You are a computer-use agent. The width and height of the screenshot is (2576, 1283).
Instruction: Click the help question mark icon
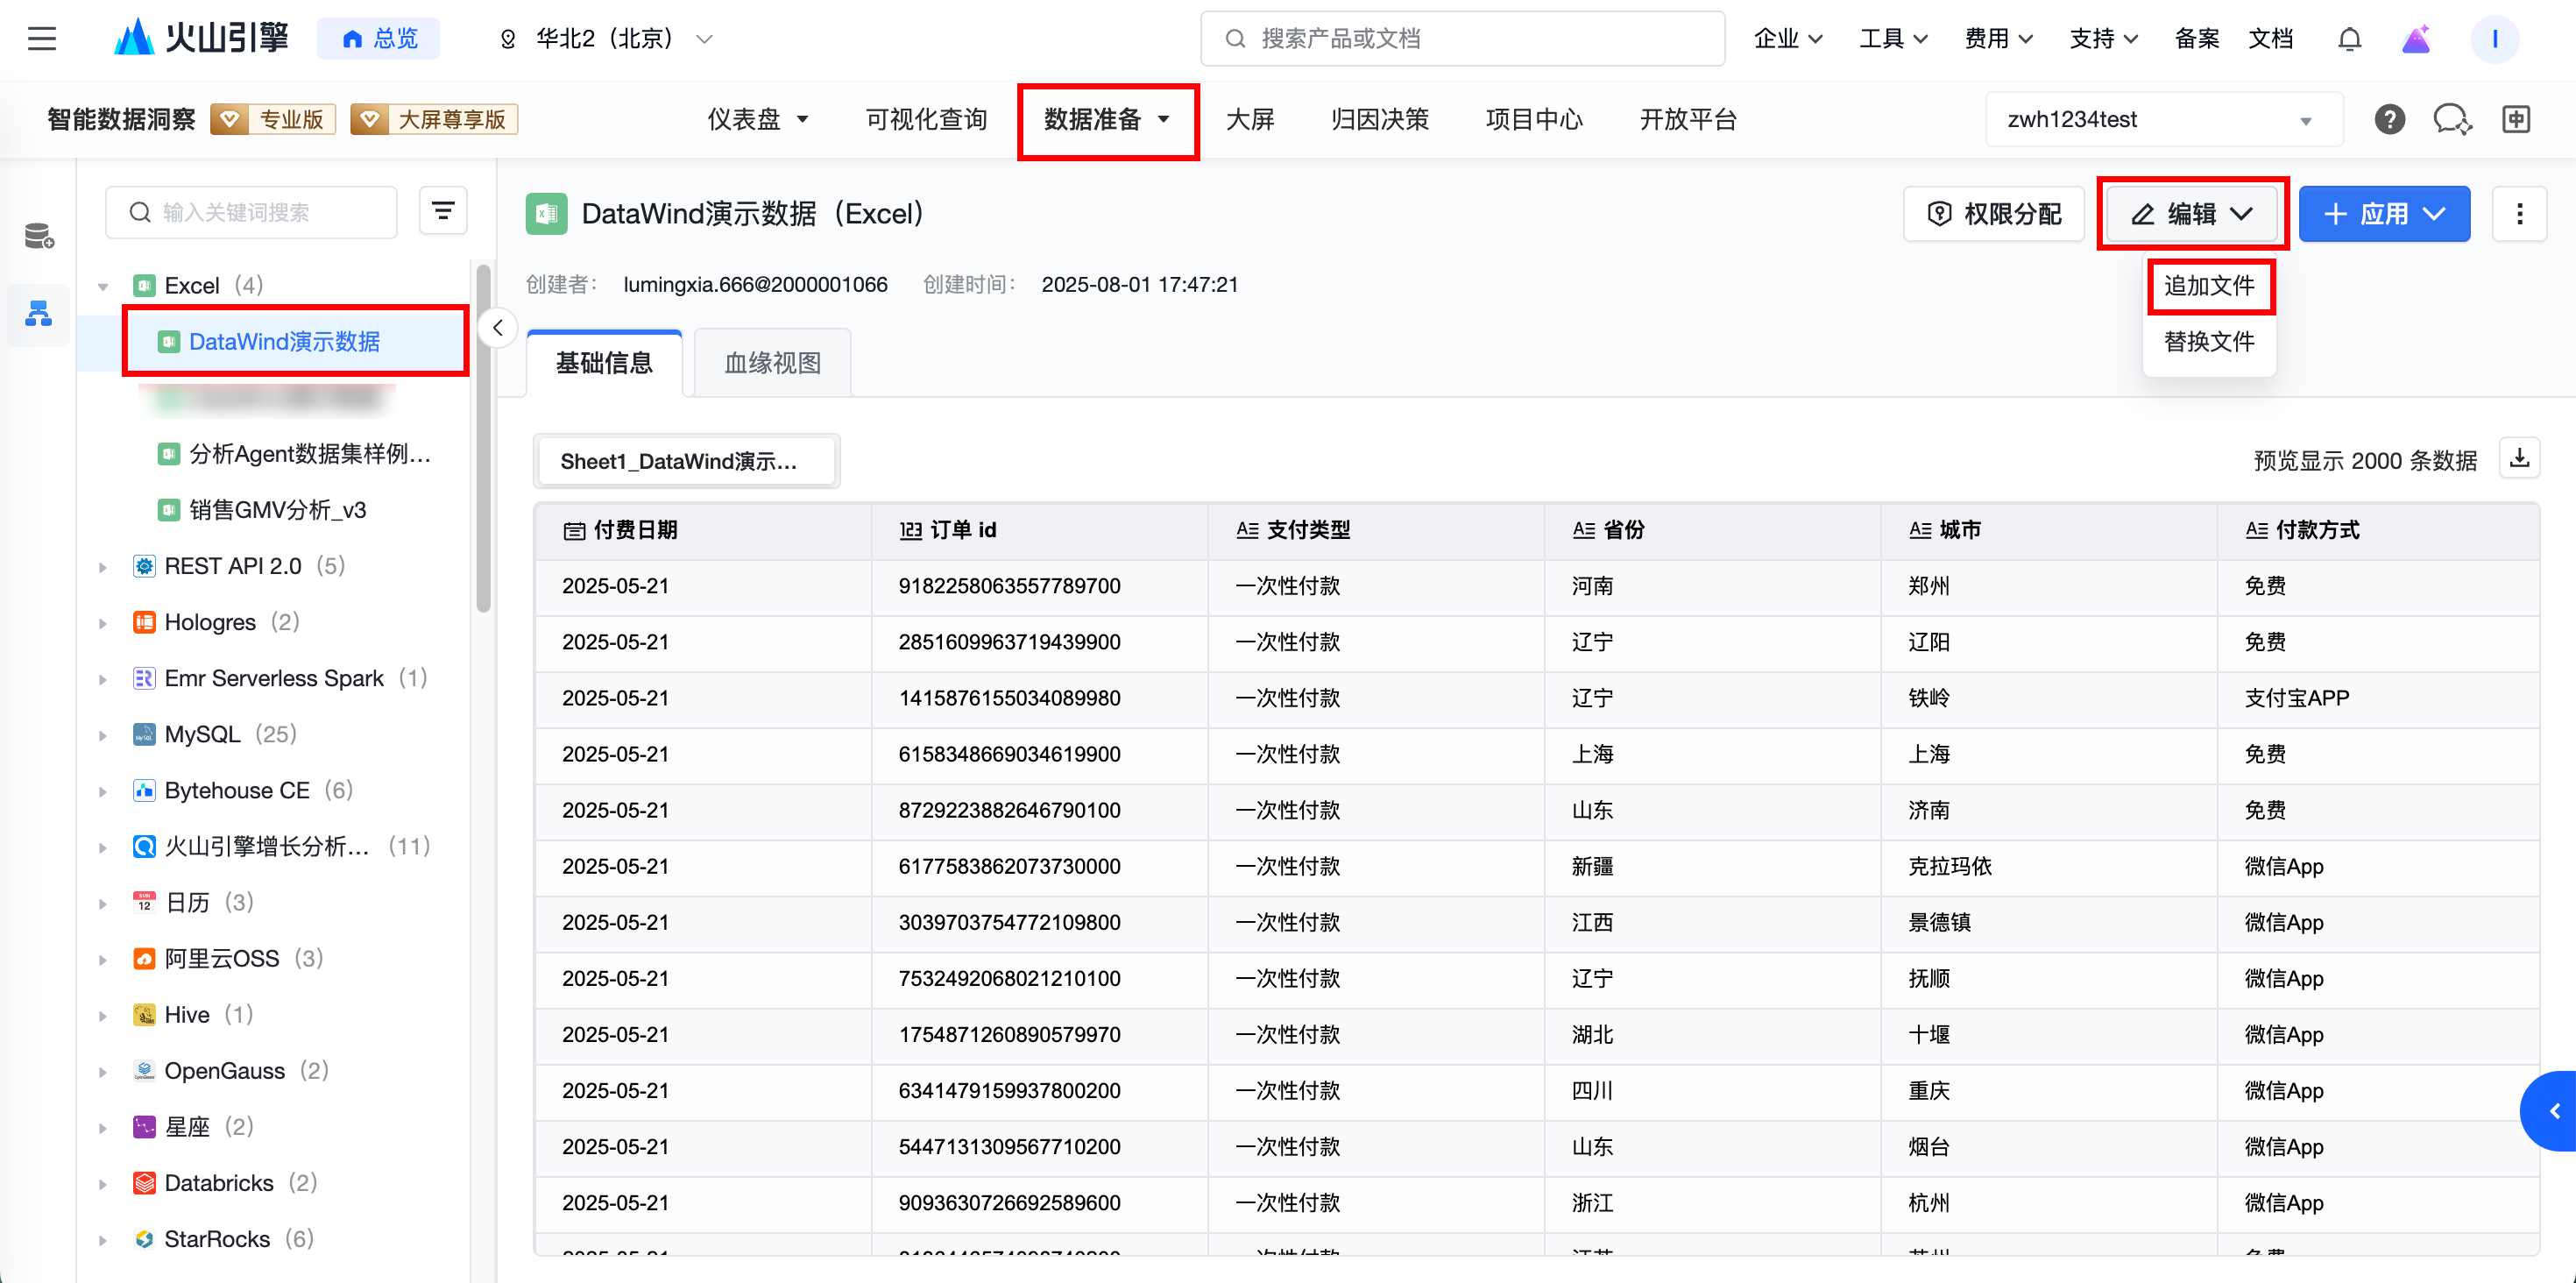click(2389, 119)
